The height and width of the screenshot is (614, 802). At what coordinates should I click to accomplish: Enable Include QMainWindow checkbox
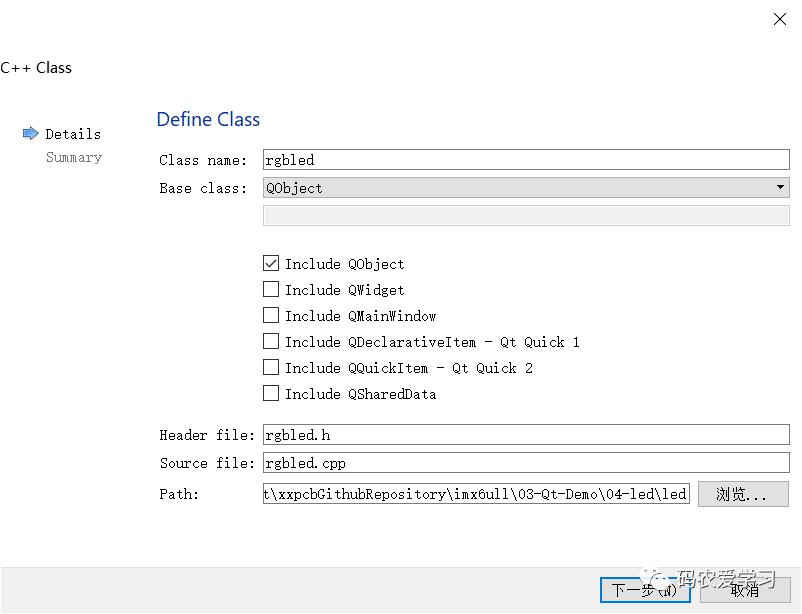(x=271, y=315)
